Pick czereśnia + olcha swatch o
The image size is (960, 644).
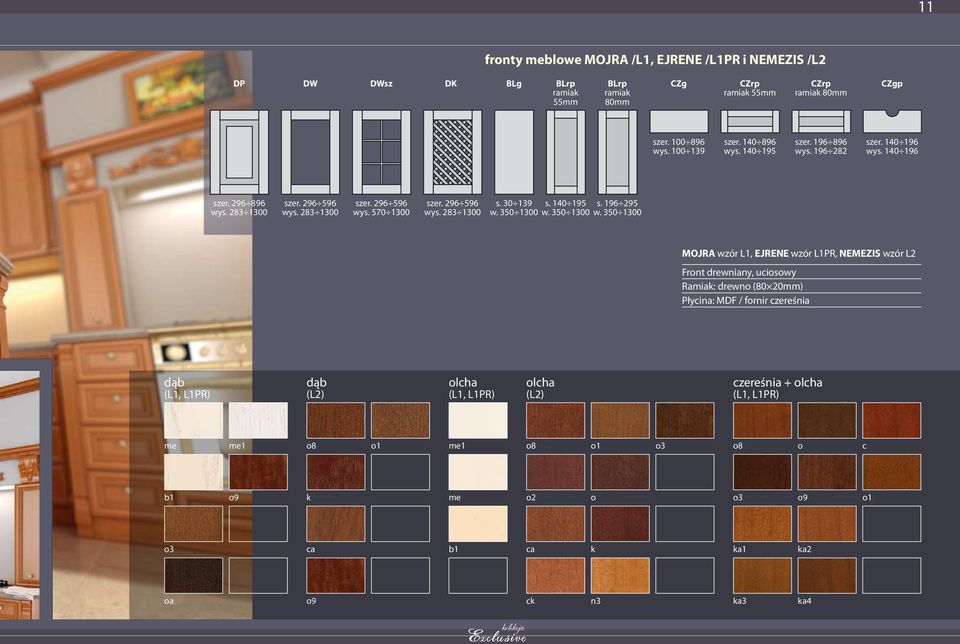(827, 421)
